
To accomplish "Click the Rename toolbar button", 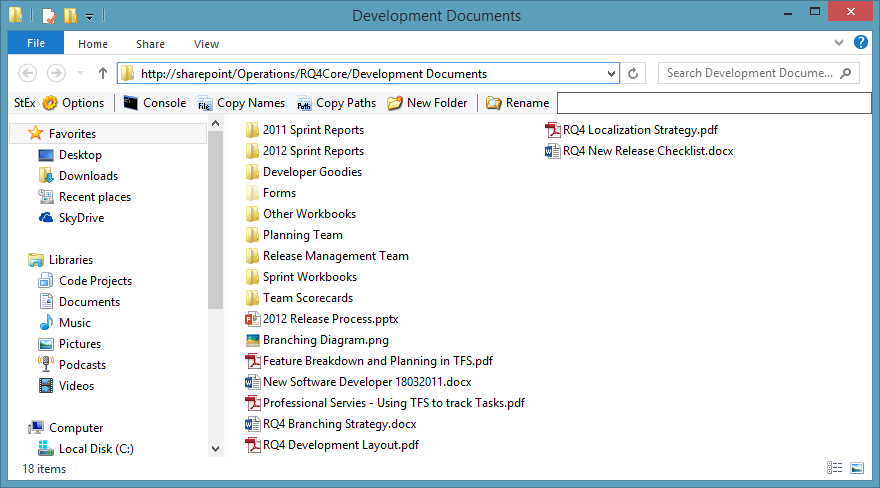I will coord(517,103).
